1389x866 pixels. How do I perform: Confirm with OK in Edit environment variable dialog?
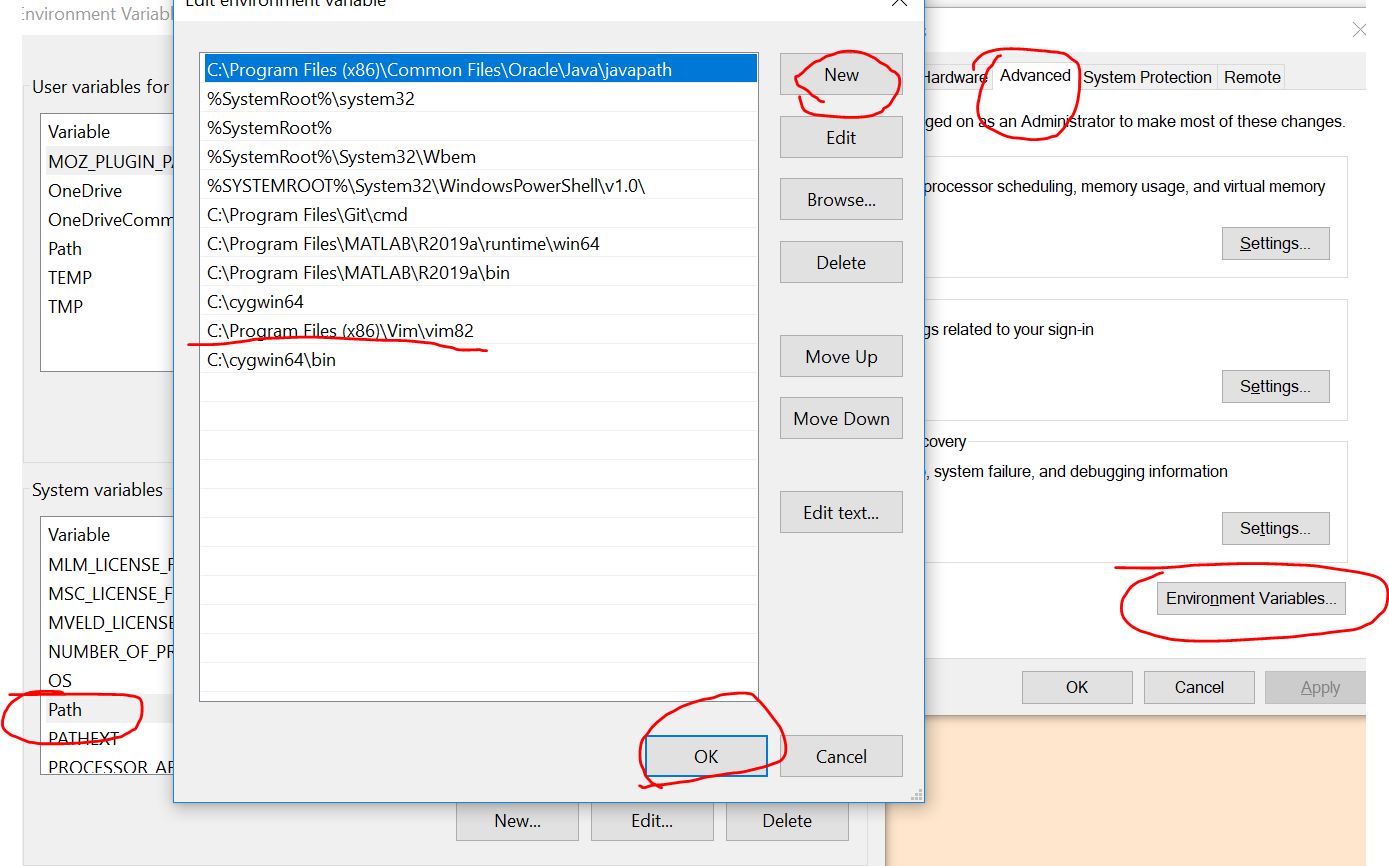tap(706, 757)
